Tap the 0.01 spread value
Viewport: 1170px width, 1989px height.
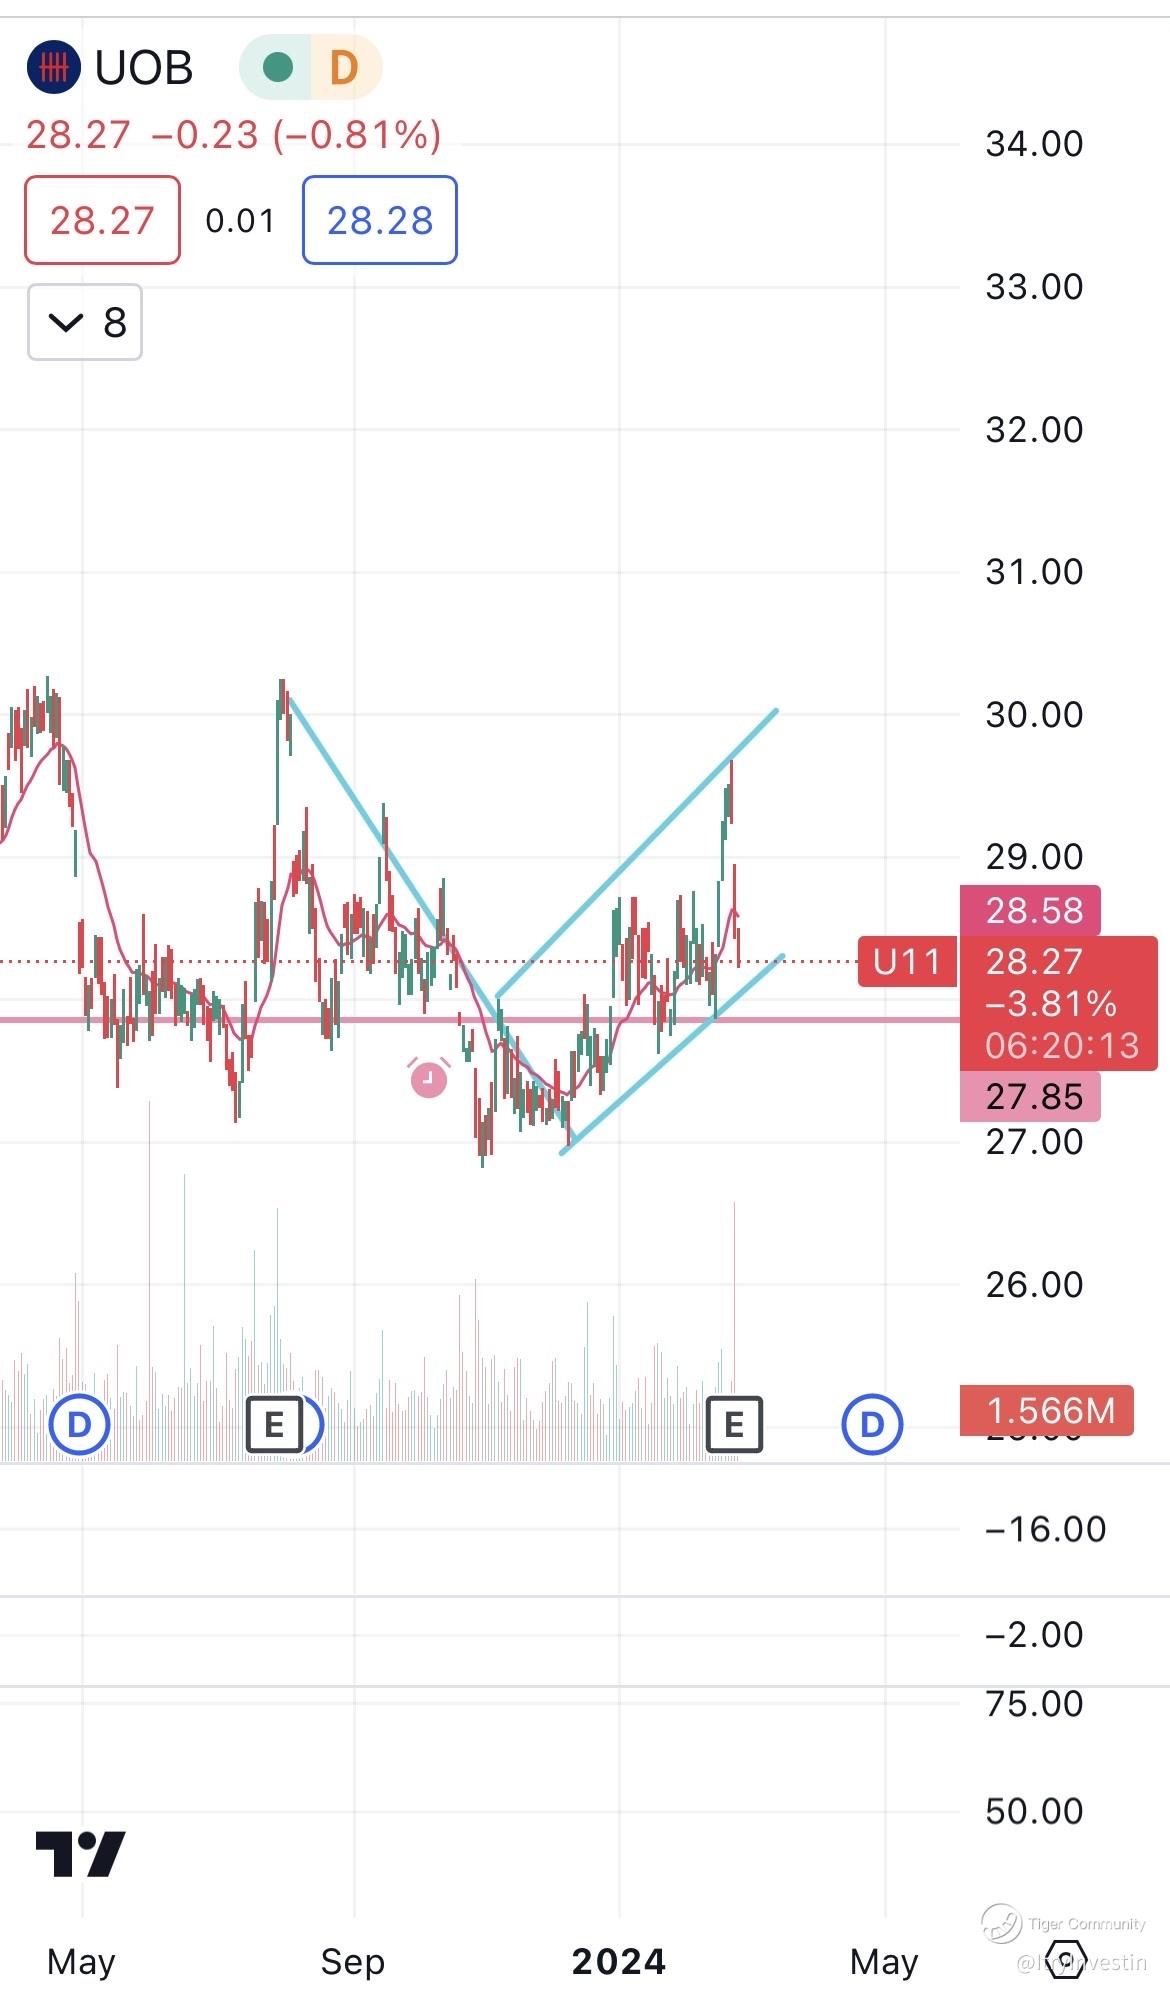(240, 221)
